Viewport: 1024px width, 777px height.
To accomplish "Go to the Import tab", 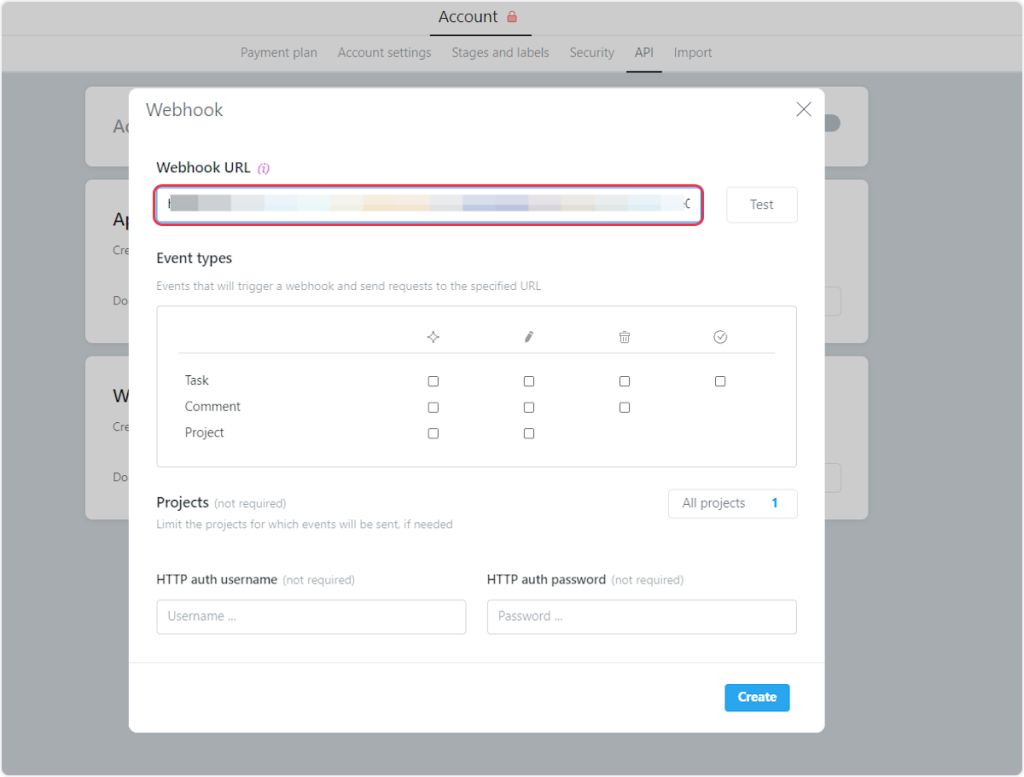I will (693, 53).
